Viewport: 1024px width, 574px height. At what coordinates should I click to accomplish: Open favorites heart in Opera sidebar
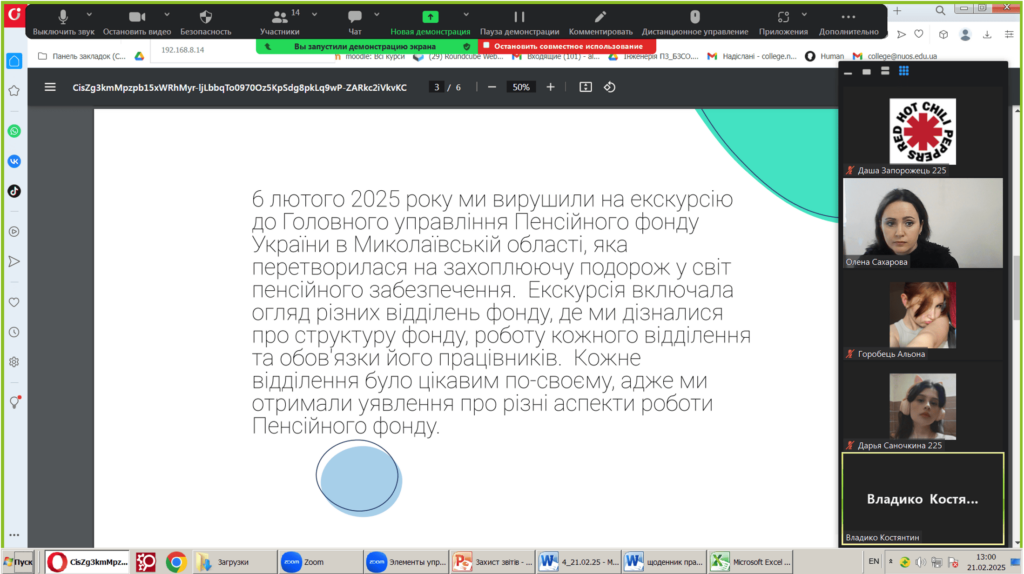click(x=14, y=302)
